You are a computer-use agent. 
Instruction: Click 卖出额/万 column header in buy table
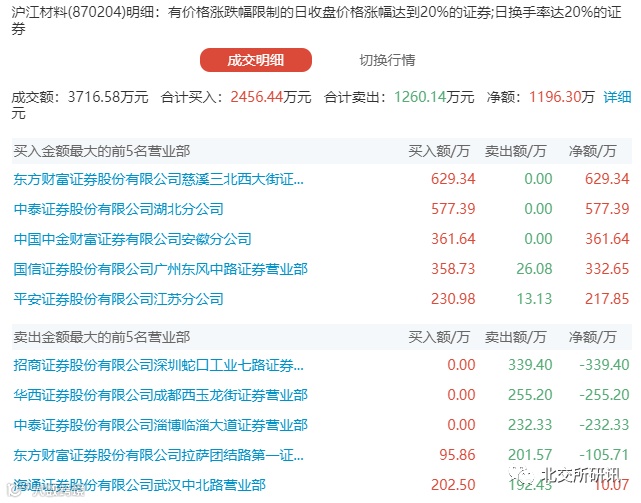[515, 151]
